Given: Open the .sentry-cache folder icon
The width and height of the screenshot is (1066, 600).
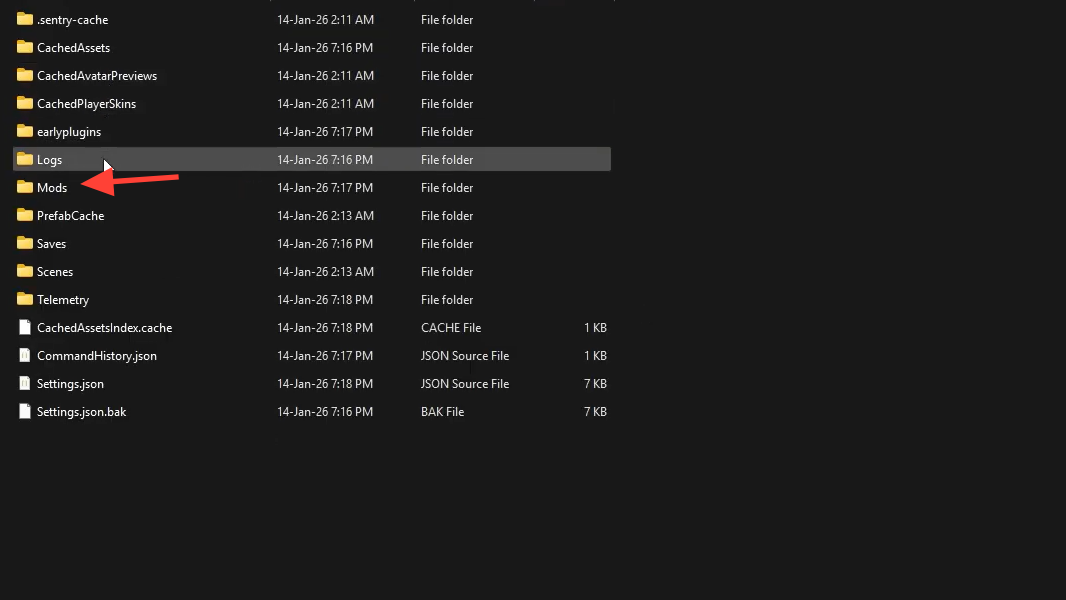Looking at the screenshot, I should 25,19.
